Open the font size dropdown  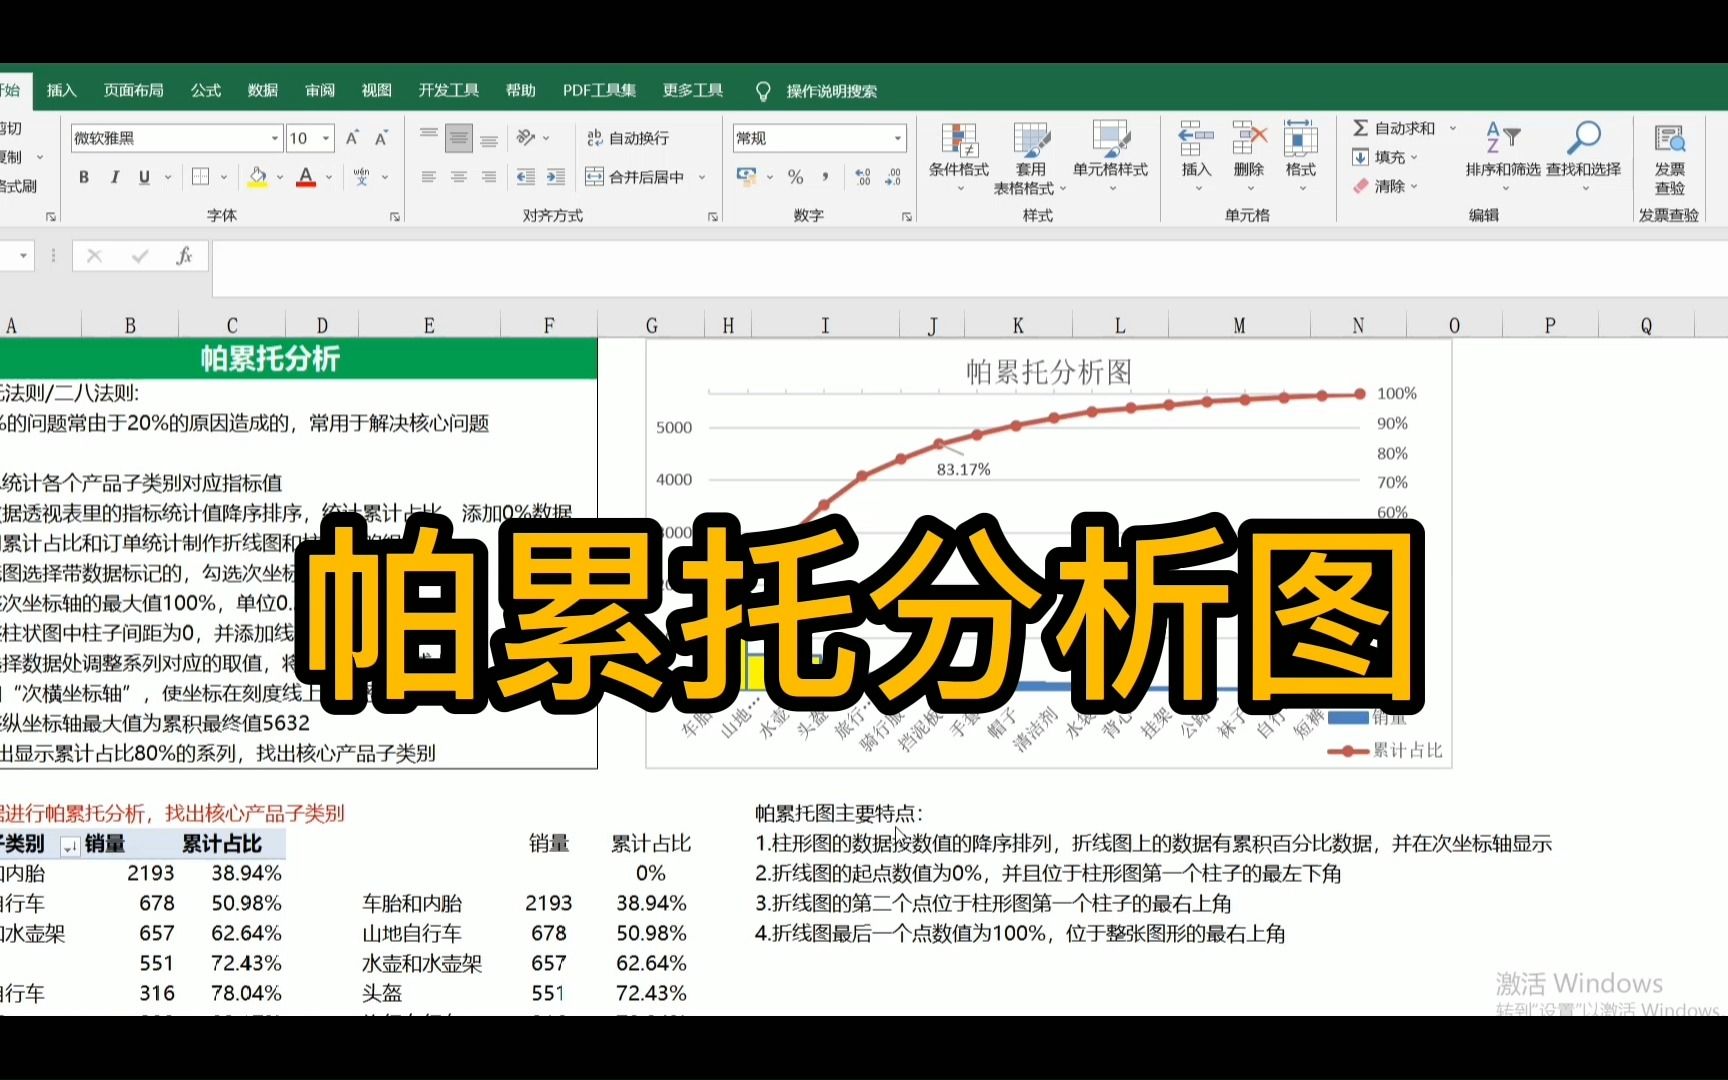[x=326, y=138]
